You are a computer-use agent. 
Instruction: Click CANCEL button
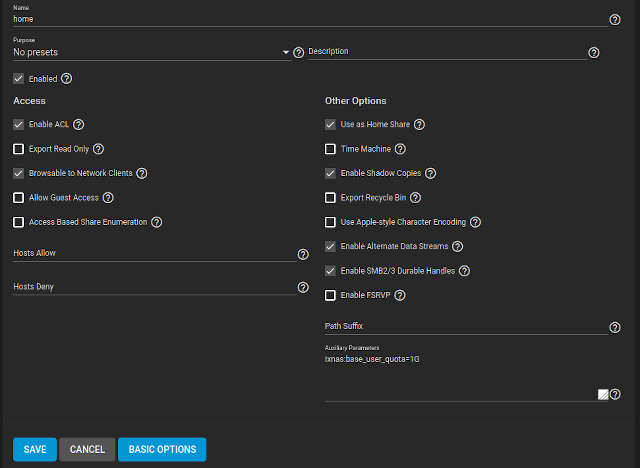[x=87, y=449]
